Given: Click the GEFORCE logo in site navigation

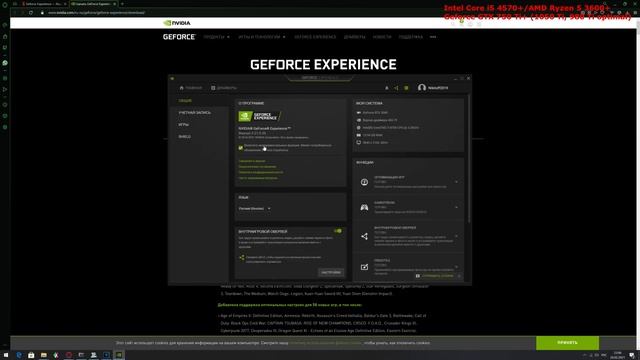Looking at the screenshot, I should [179, 37].
